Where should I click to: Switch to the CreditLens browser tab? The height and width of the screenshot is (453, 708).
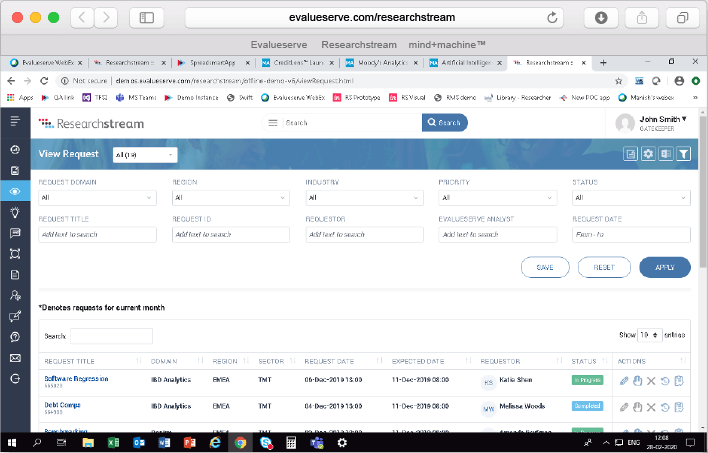(298, 63)
